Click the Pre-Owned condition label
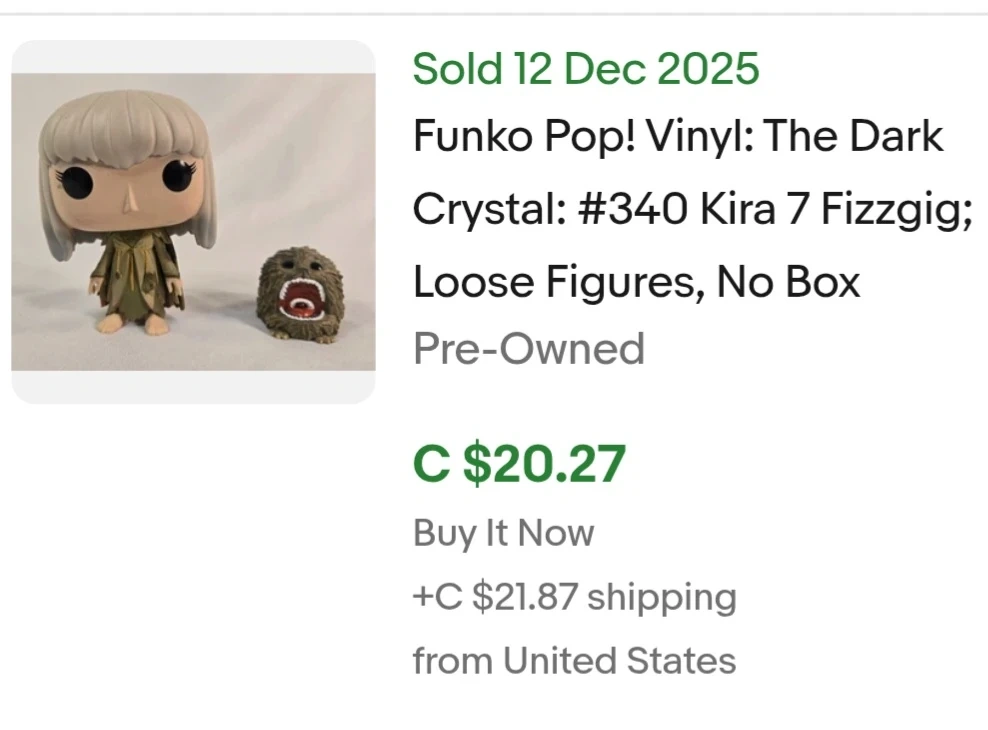This screenshot has width=988, height=730. [529, 349]
